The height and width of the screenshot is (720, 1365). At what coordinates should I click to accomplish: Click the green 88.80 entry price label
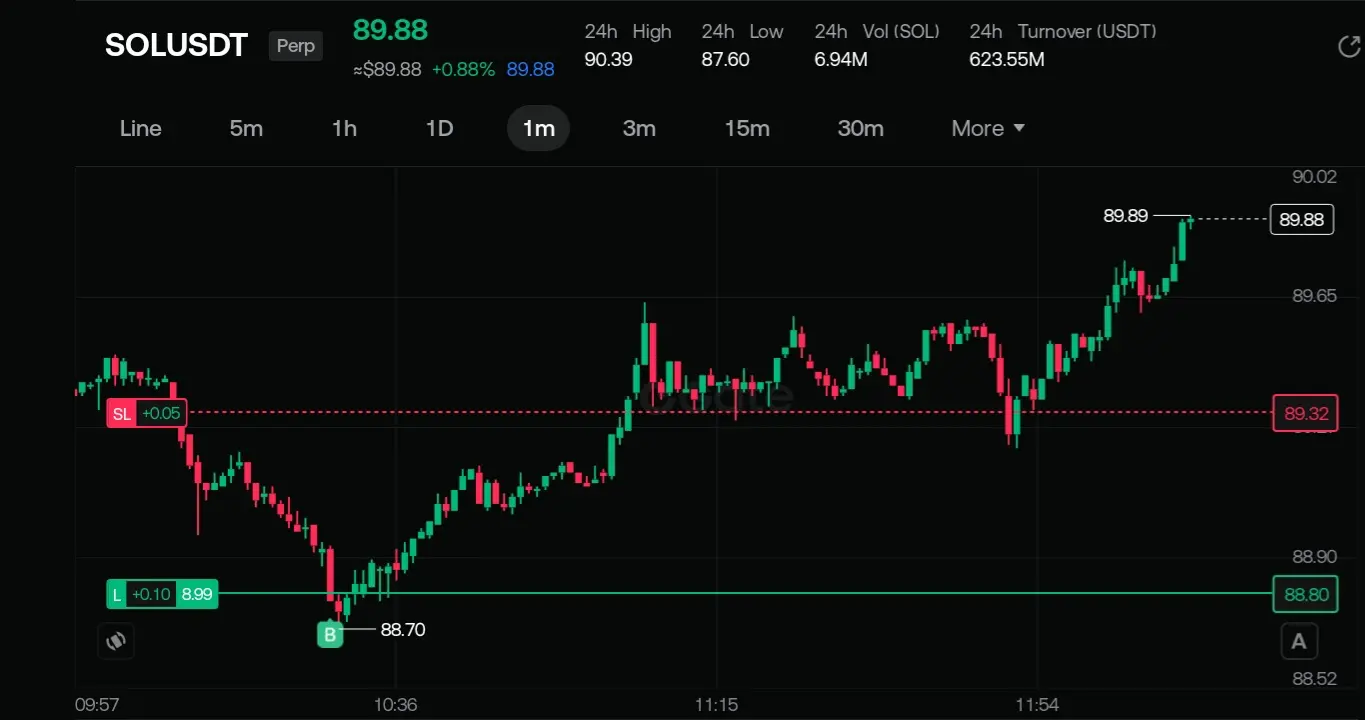click(x=1306, y=594)
